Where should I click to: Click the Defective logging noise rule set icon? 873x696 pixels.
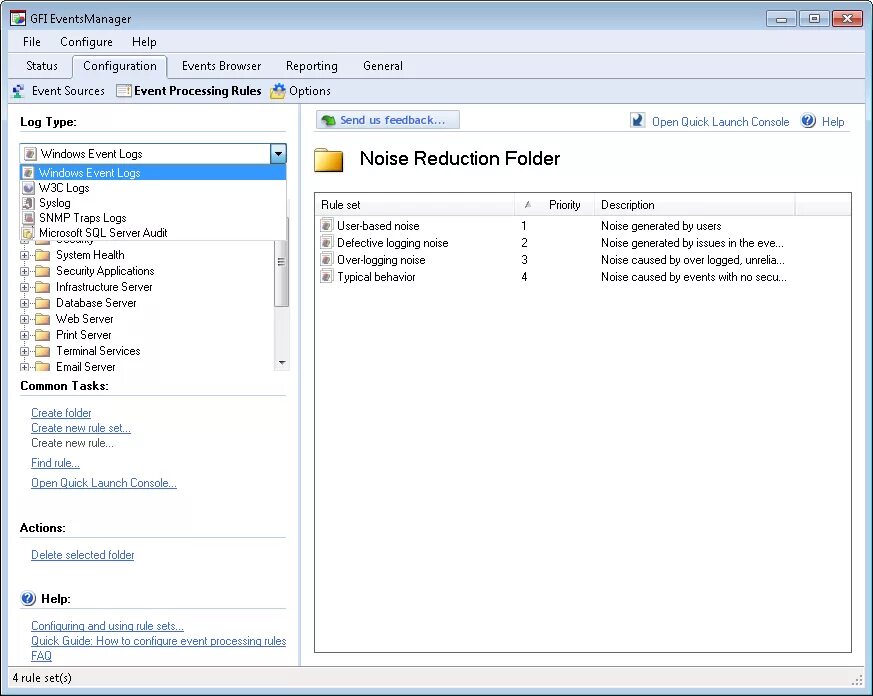pyautogui.click(x=327, y=243)
